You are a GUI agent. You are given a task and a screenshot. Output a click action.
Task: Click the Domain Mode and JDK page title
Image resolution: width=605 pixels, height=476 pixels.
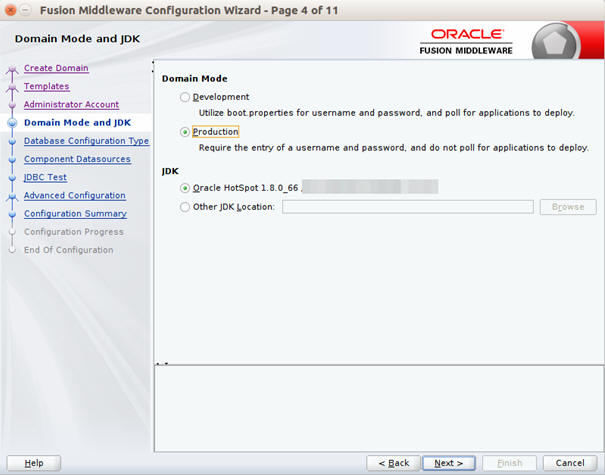tap(77, 39)
